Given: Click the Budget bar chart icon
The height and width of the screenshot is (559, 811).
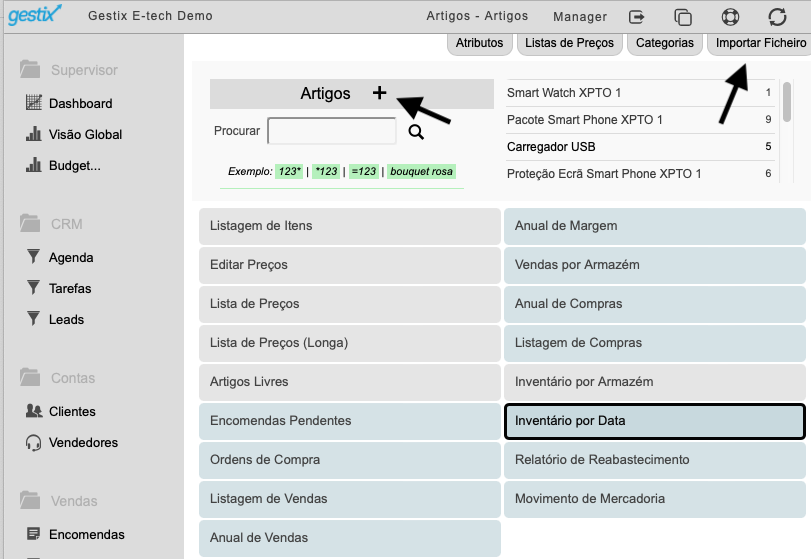Looking at the screenshot, I should click(x=34, y=165).
